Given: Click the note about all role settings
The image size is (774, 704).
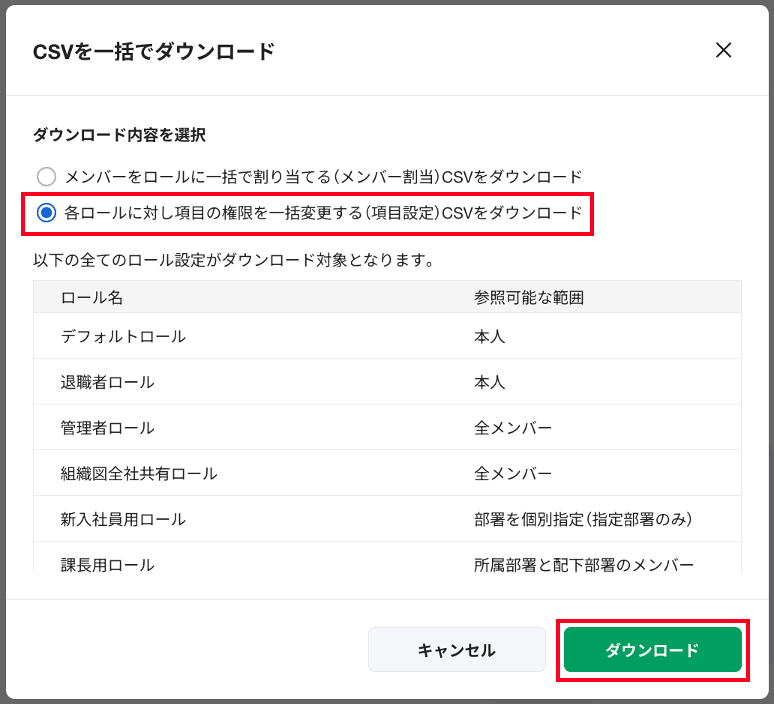Looking at the screenshot, I should [233, 260].
